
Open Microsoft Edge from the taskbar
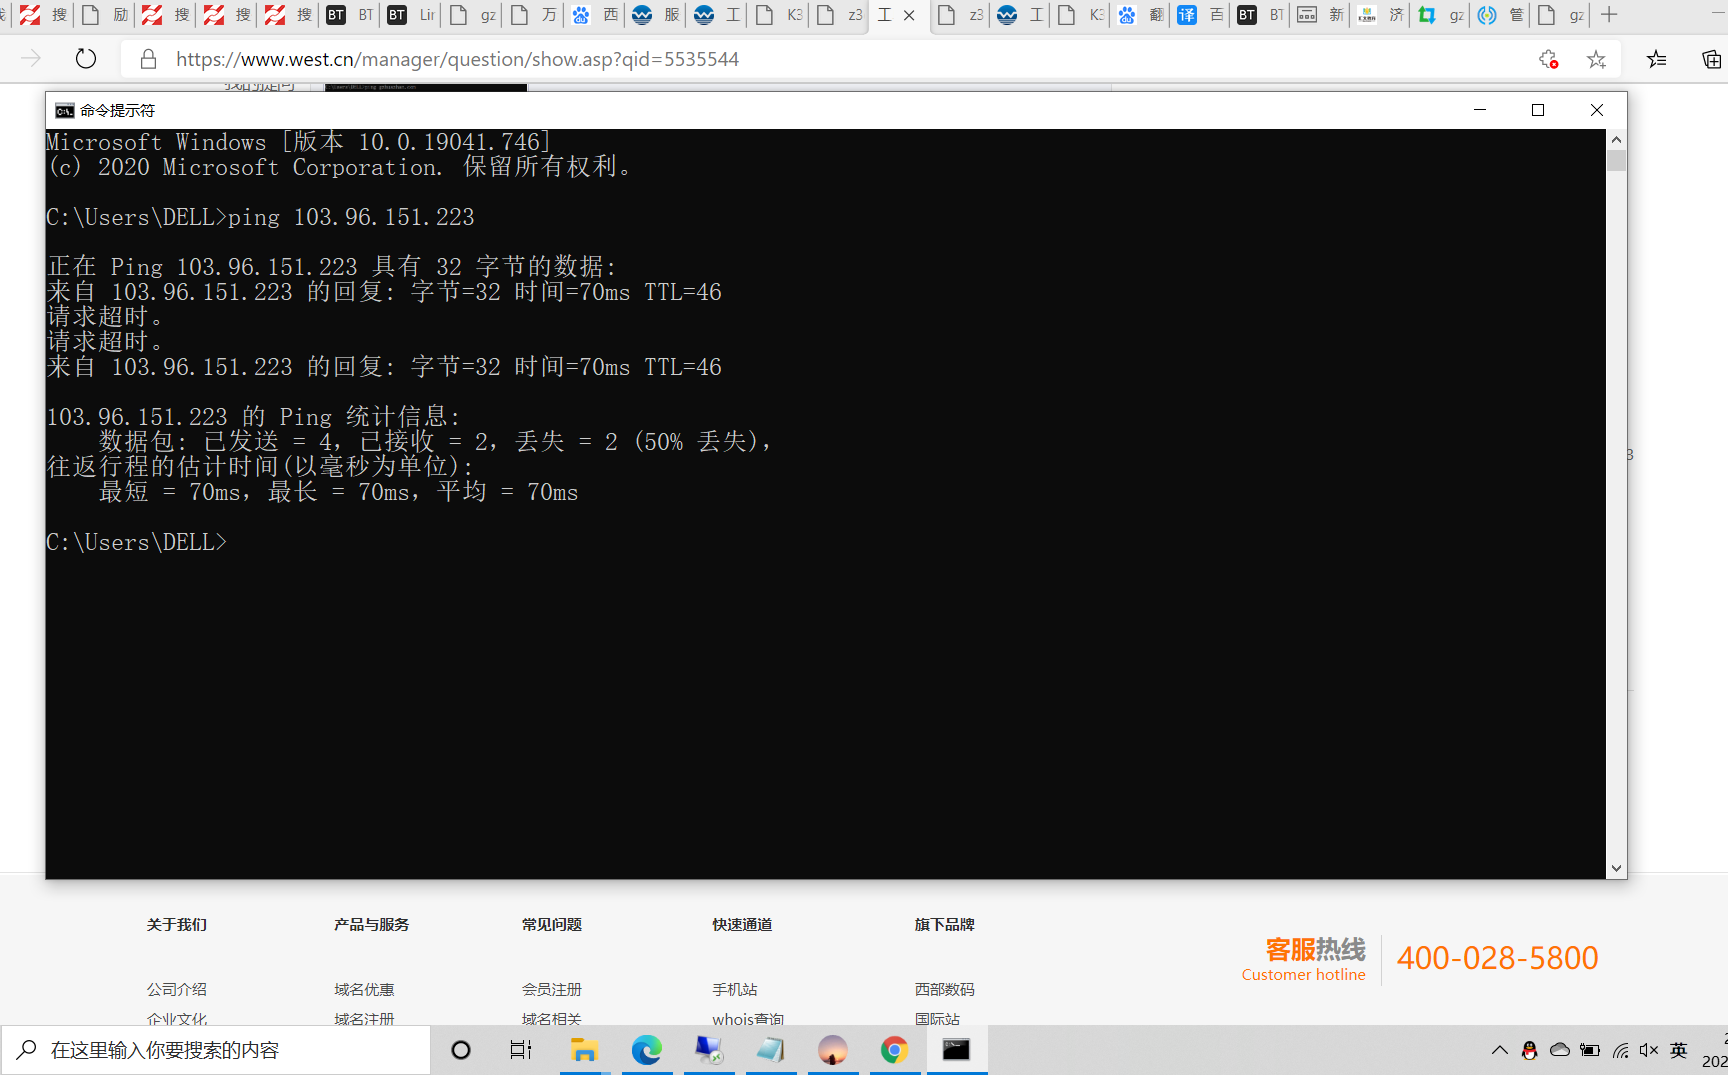point(646,1050)
